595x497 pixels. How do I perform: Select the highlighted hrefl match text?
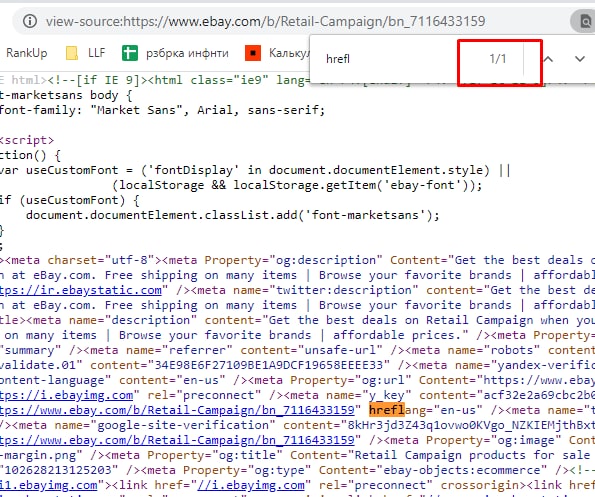tap(387, 410)
